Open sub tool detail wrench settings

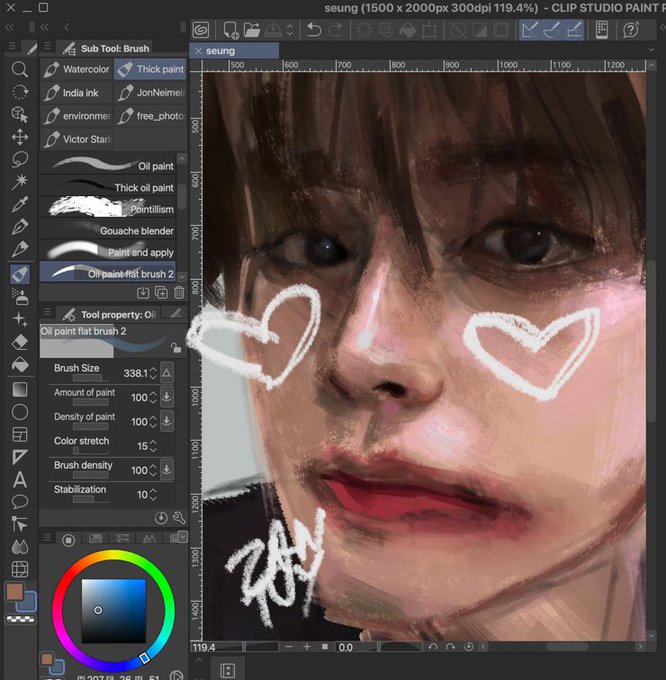(179, 517)
